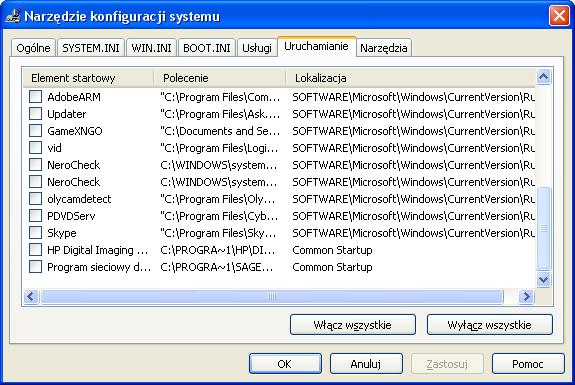Click Common Startup in HP Digital Imaging row
Screen dimensions: 575x385
(x=332, y=250)
